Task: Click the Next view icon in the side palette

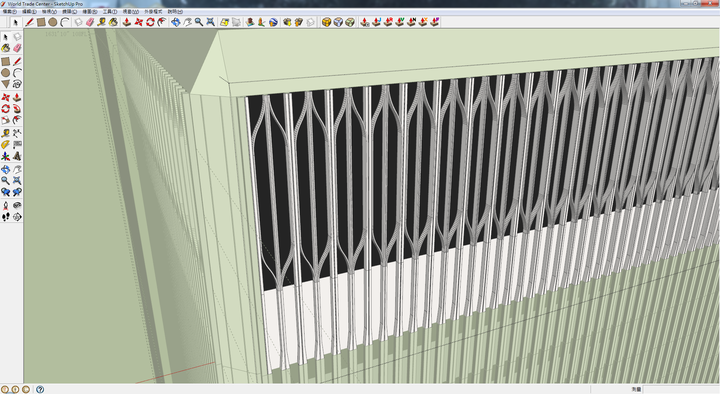Action: tap(17, 192)
